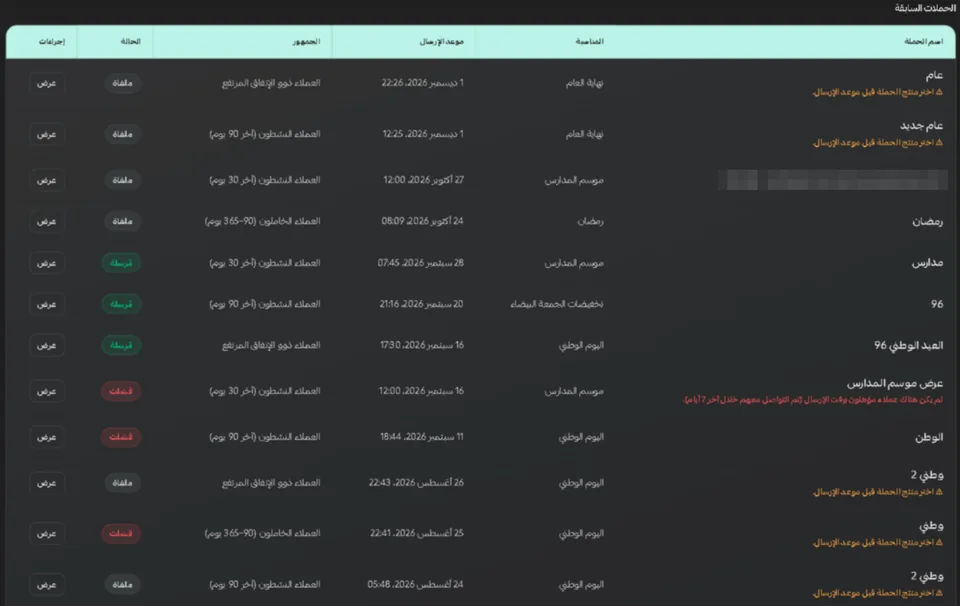Click the date 28 سبتمبر 2026، 07:45
This screenshot has width=960, height=606.
[x=421, y=263]
